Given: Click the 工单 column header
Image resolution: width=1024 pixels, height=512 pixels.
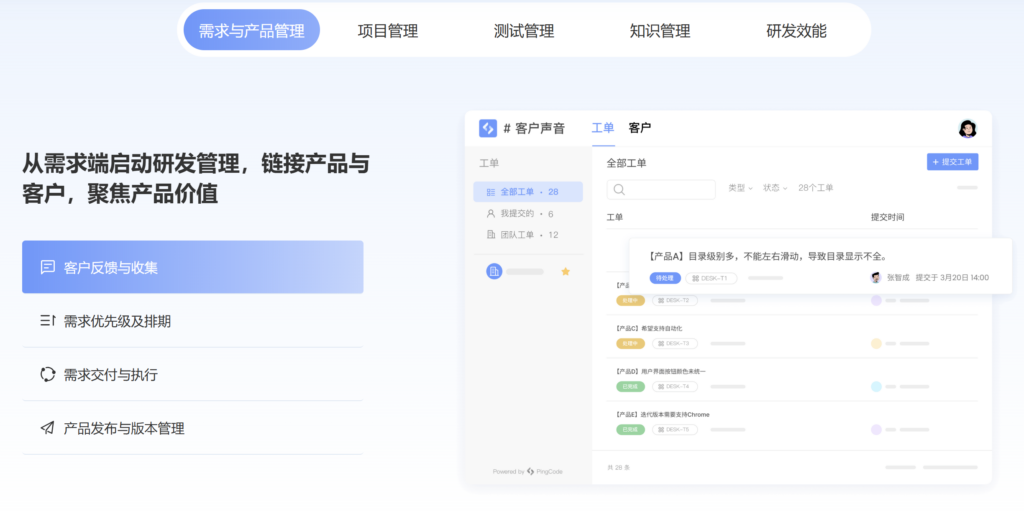Looking at the screenshot, I should [615, 217].
